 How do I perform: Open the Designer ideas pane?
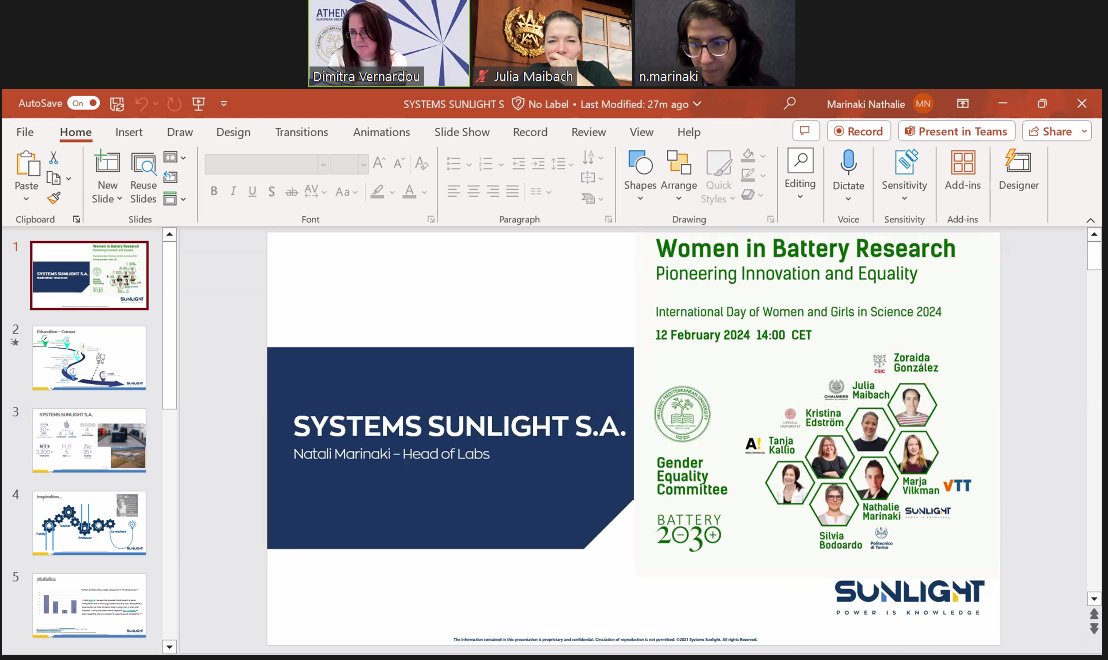1018,170
